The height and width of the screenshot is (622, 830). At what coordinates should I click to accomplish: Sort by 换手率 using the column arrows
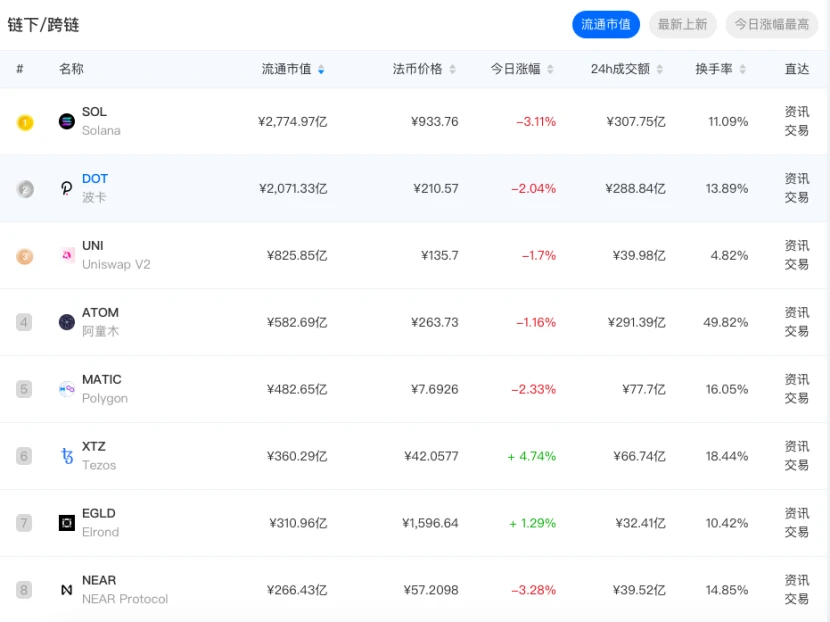coord(743,69)
